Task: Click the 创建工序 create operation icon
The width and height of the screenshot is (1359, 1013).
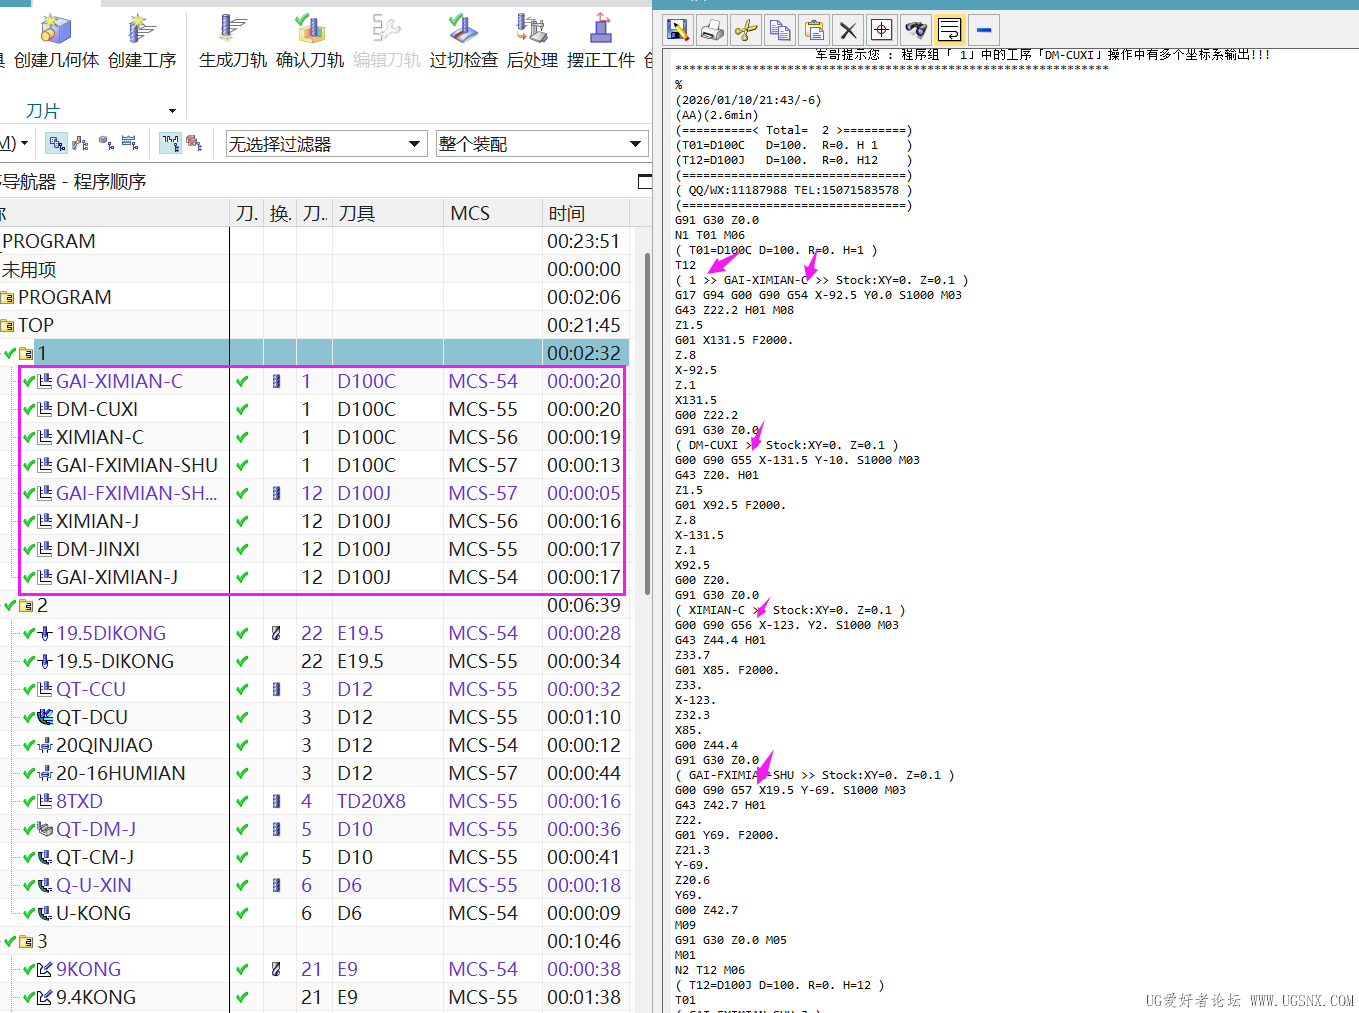Action: coord(141,30)
